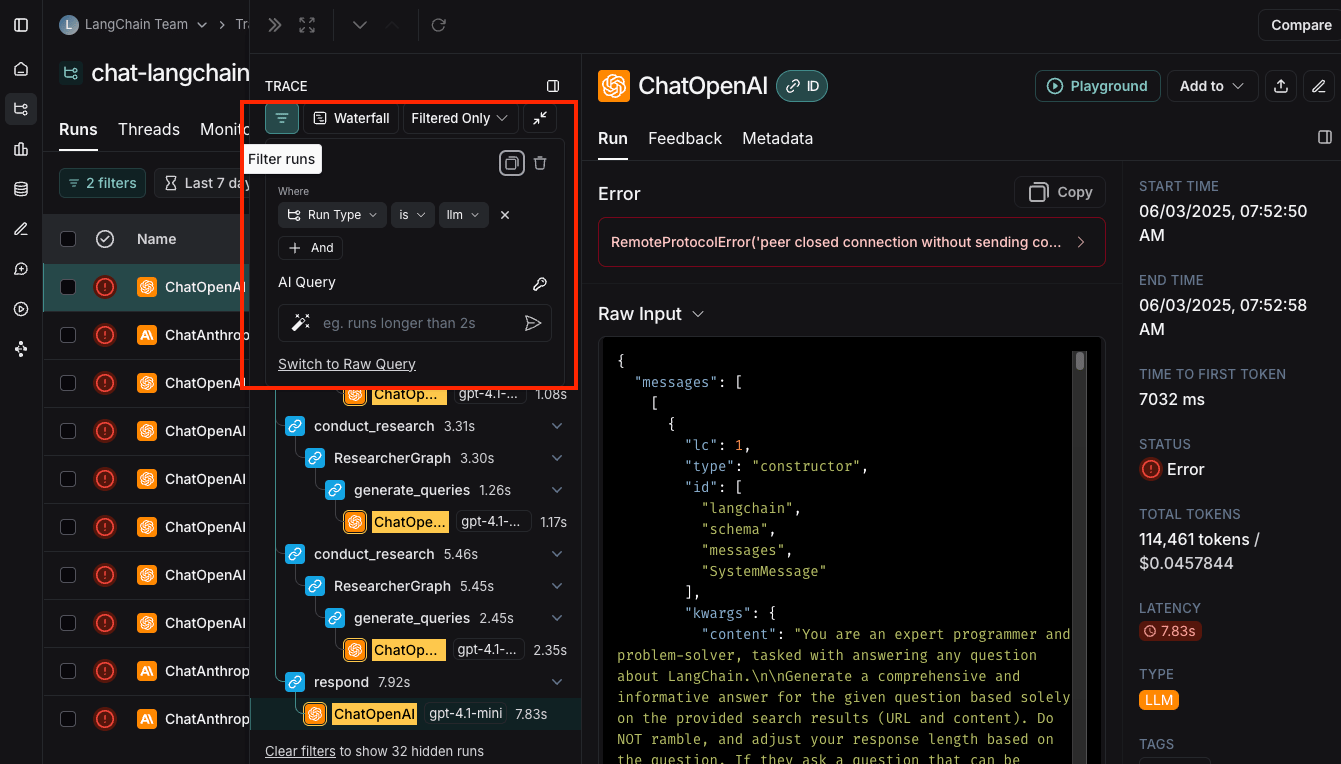Toggle the right details side panel icon
This screenshot has height=764, width=1341.
[x=1325, y=137]
